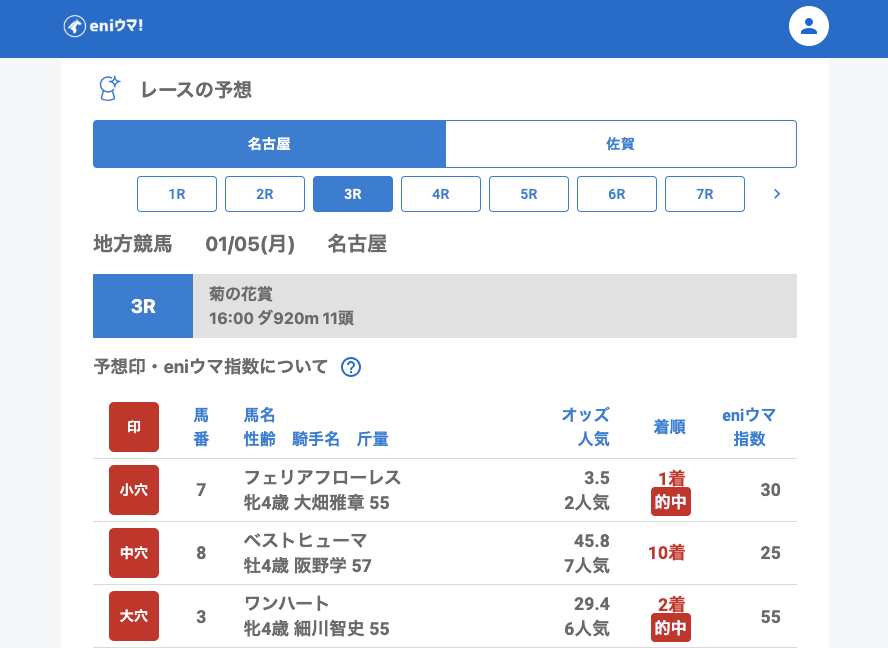Click the 中穴 mark badge
Viewport: 888px width, 648px height.
[x=134, y=553]
